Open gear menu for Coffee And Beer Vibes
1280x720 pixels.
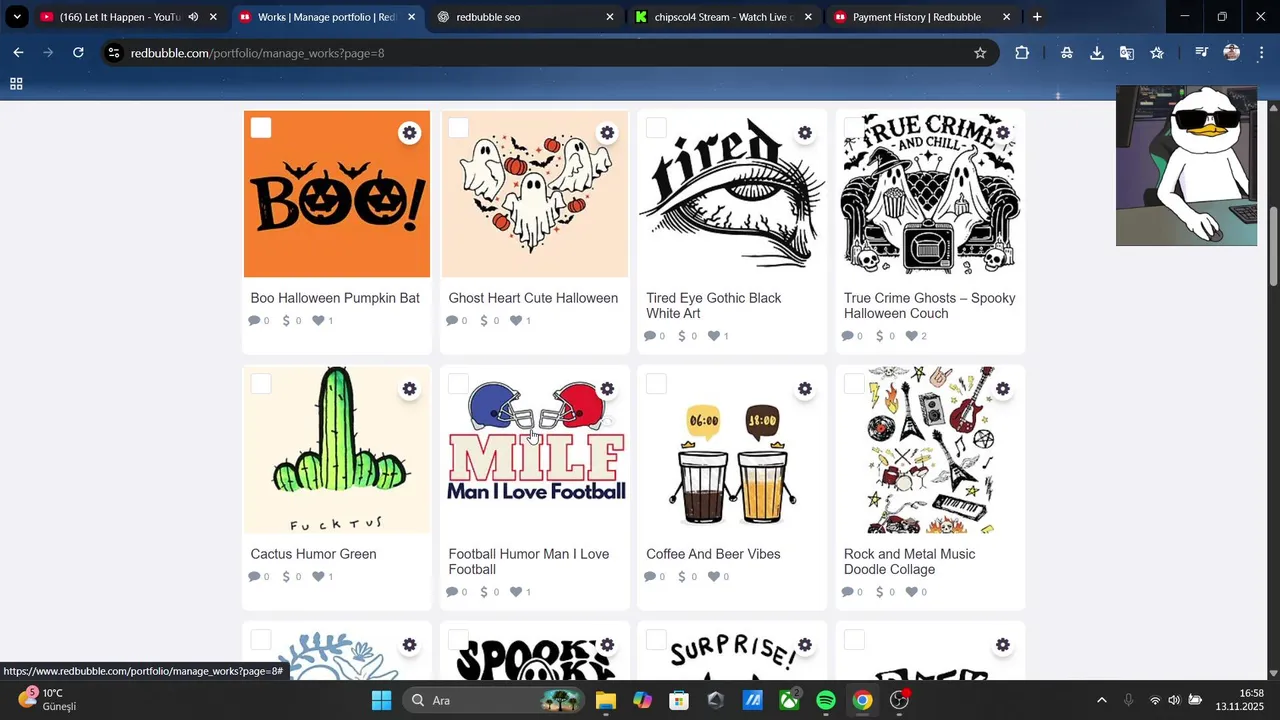(805, 389)
